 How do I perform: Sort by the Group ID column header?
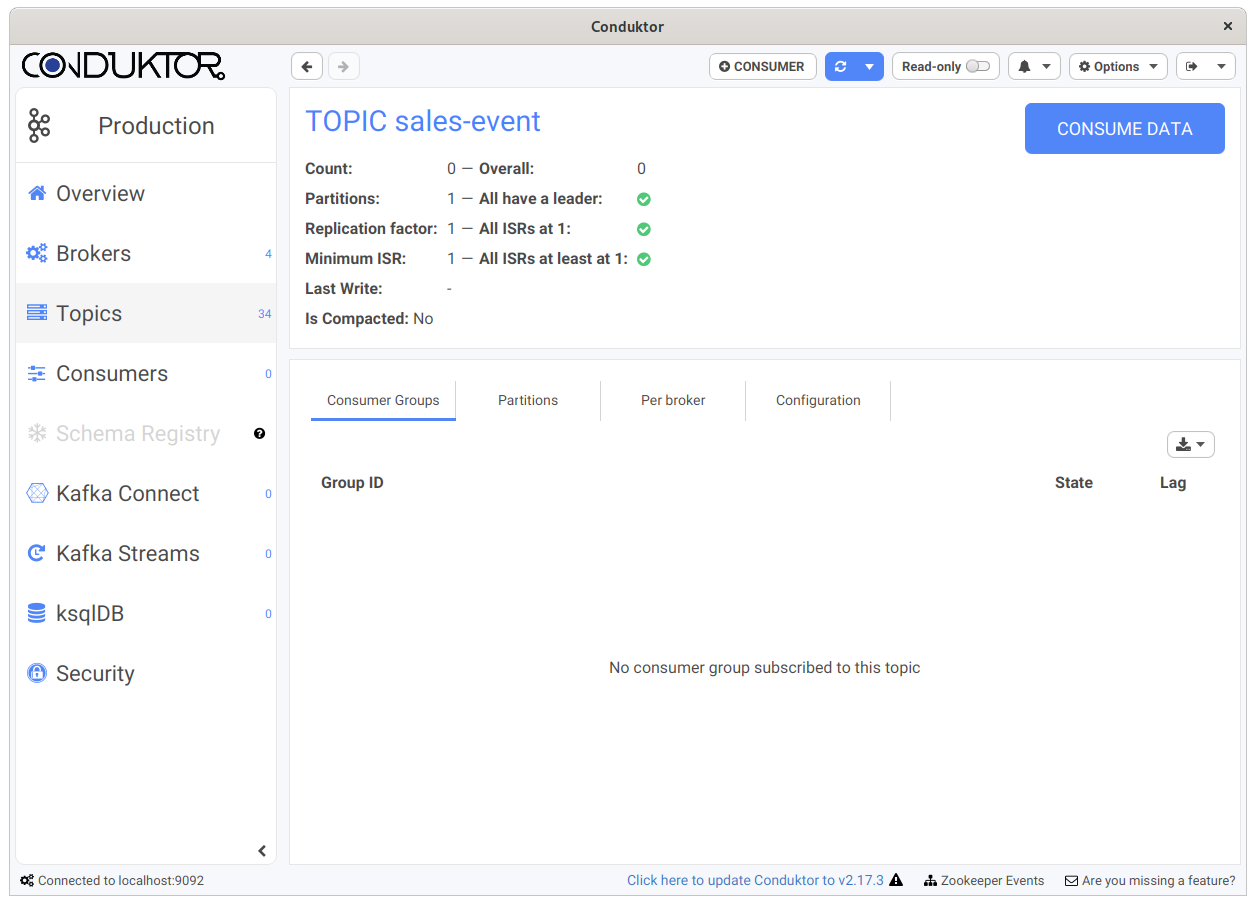(x=352, y=483)
